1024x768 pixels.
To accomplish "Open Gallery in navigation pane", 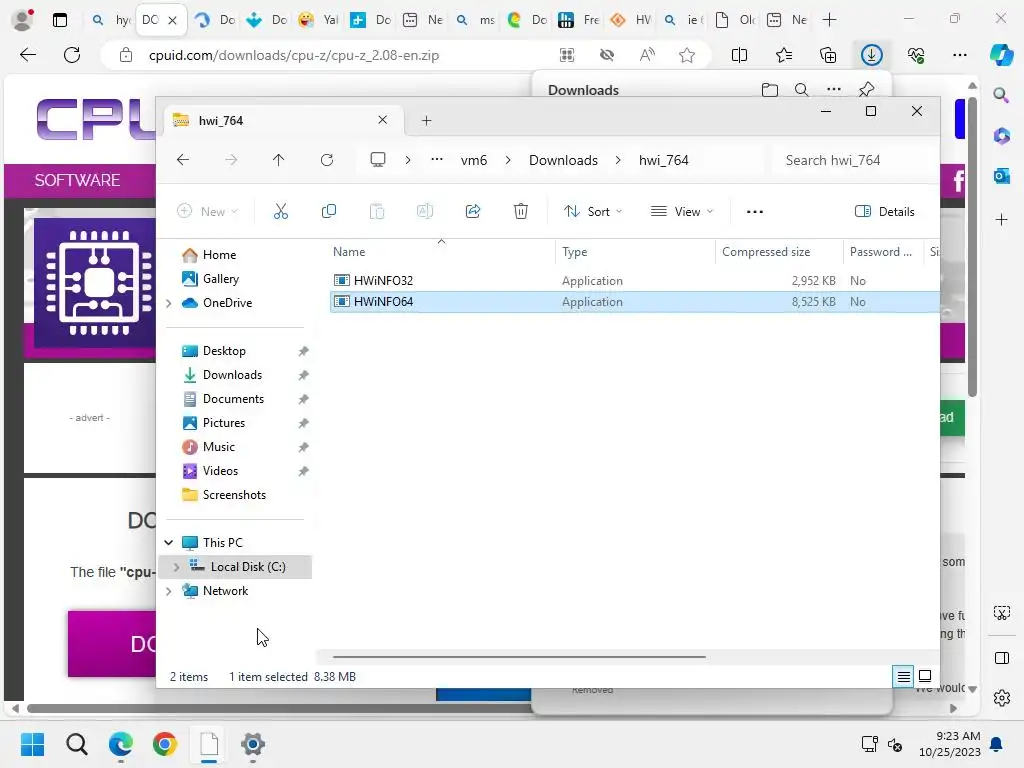I will [221, 279].
